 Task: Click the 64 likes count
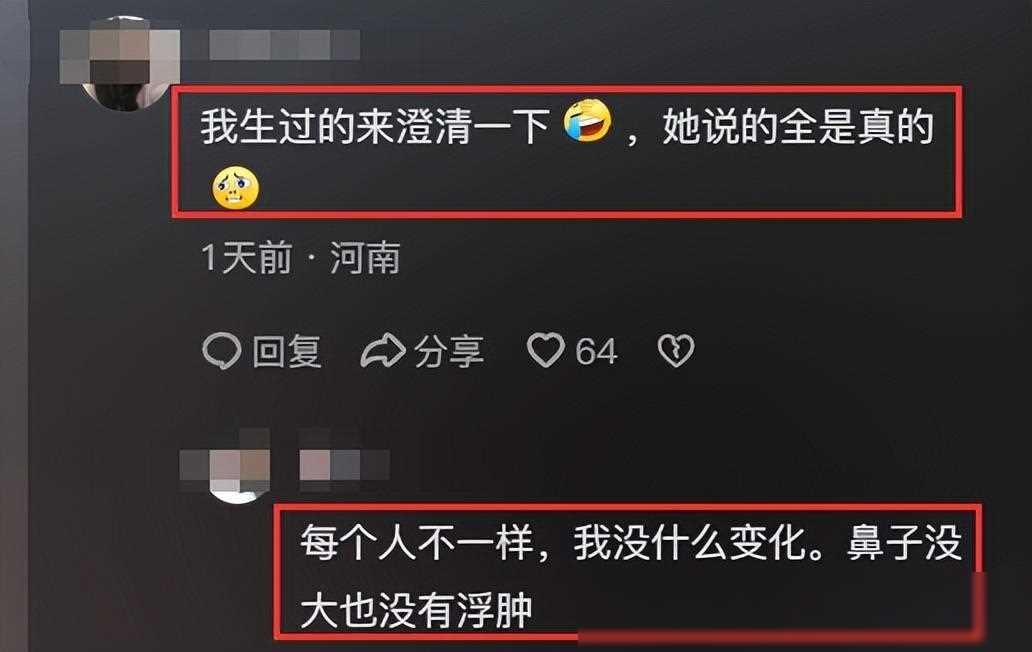coord(596,351)
